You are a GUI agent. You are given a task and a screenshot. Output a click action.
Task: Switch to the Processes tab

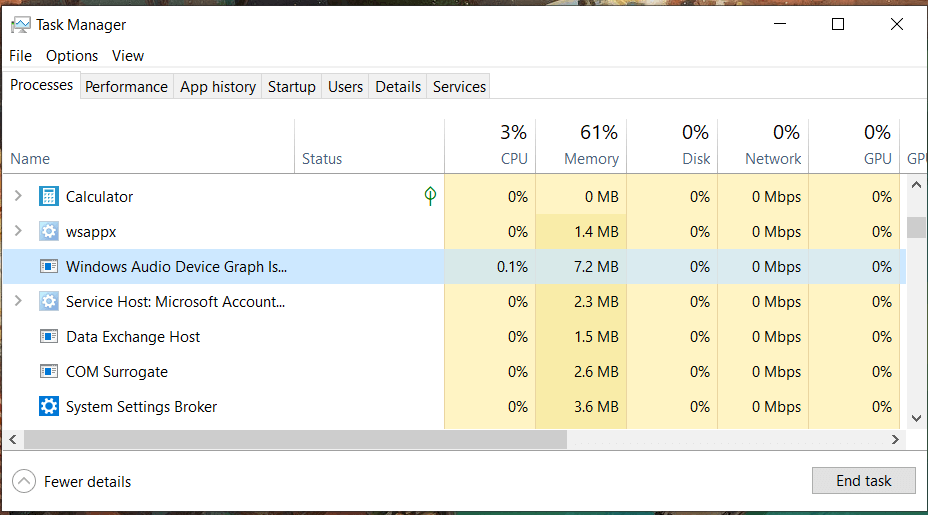[41, 85]
